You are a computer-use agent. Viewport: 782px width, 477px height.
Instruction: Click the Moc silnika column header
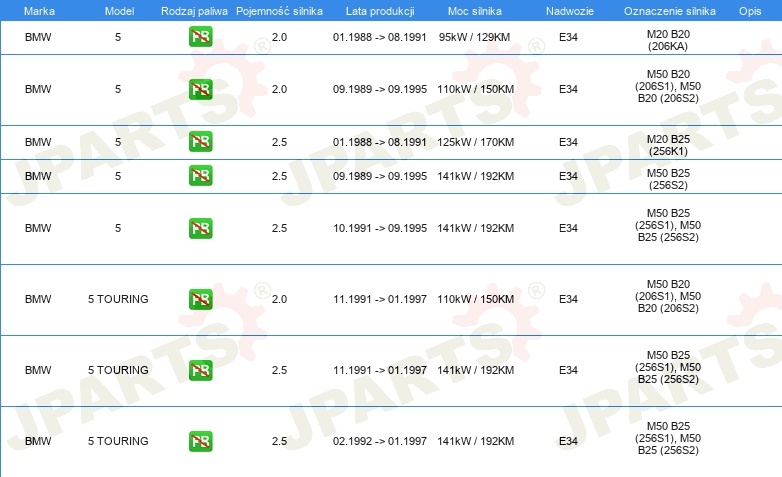tap(474, 11)
